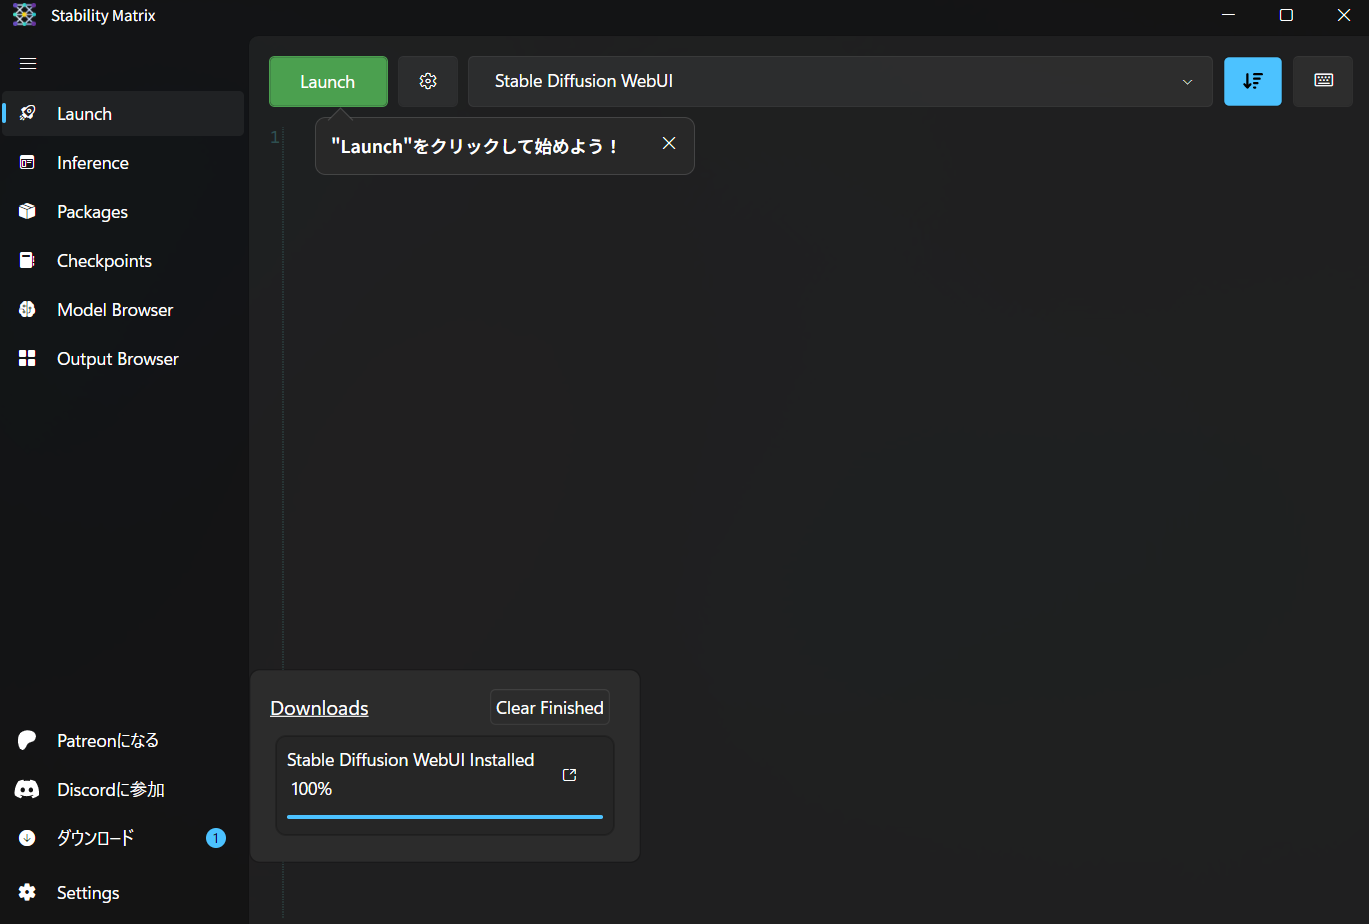Open the installed package external link icon
Screen dimensions: 1369x924
570,775
